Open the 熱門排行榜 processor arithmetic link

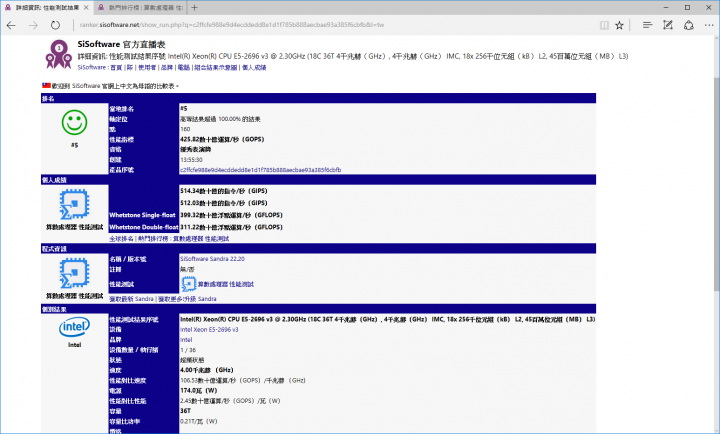[x=184, y=239]
